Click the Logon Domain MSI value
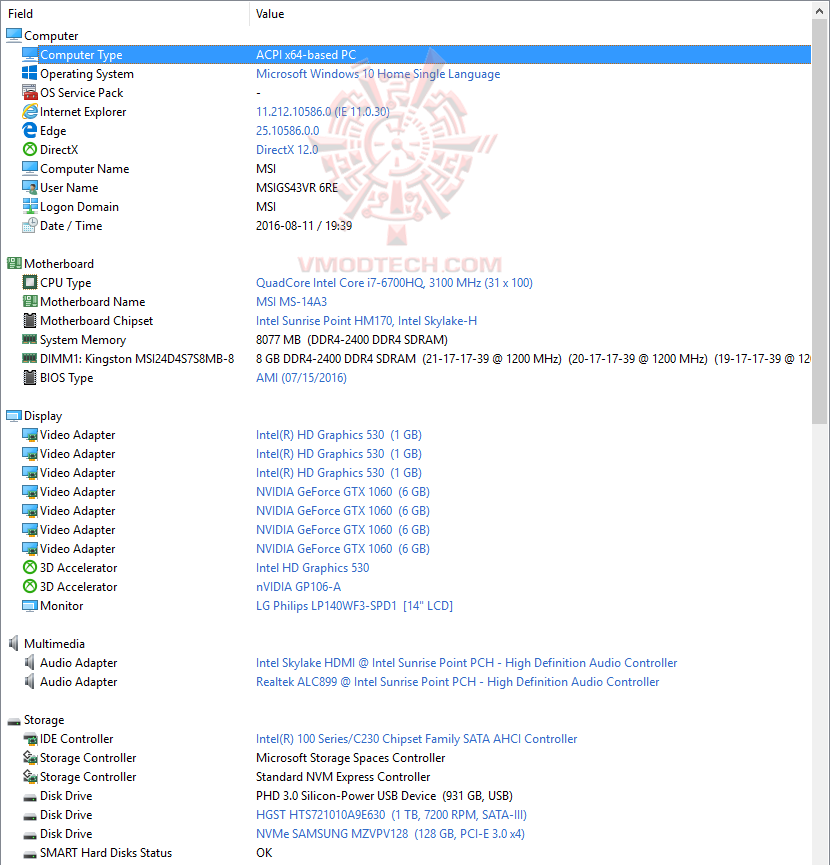The width and height of the screenshot is (830, 865). [x=266, y=207]
